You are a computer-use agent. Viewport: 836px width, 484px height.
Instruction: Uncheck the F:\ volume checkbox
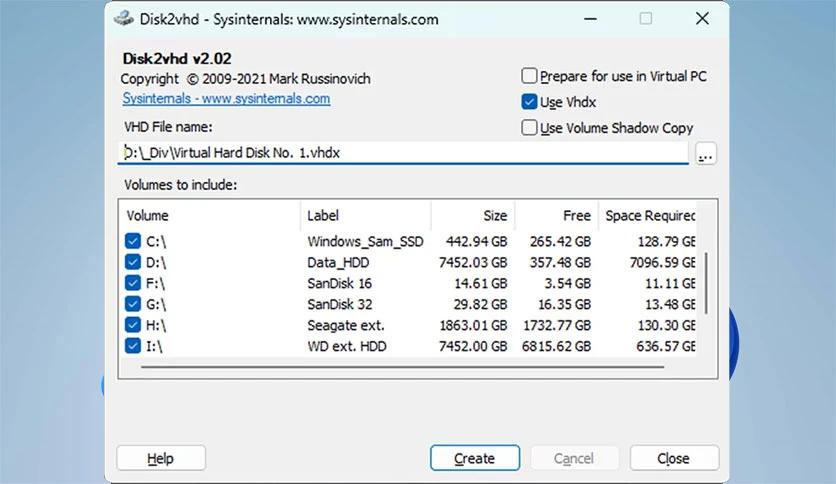coord(133,283)
